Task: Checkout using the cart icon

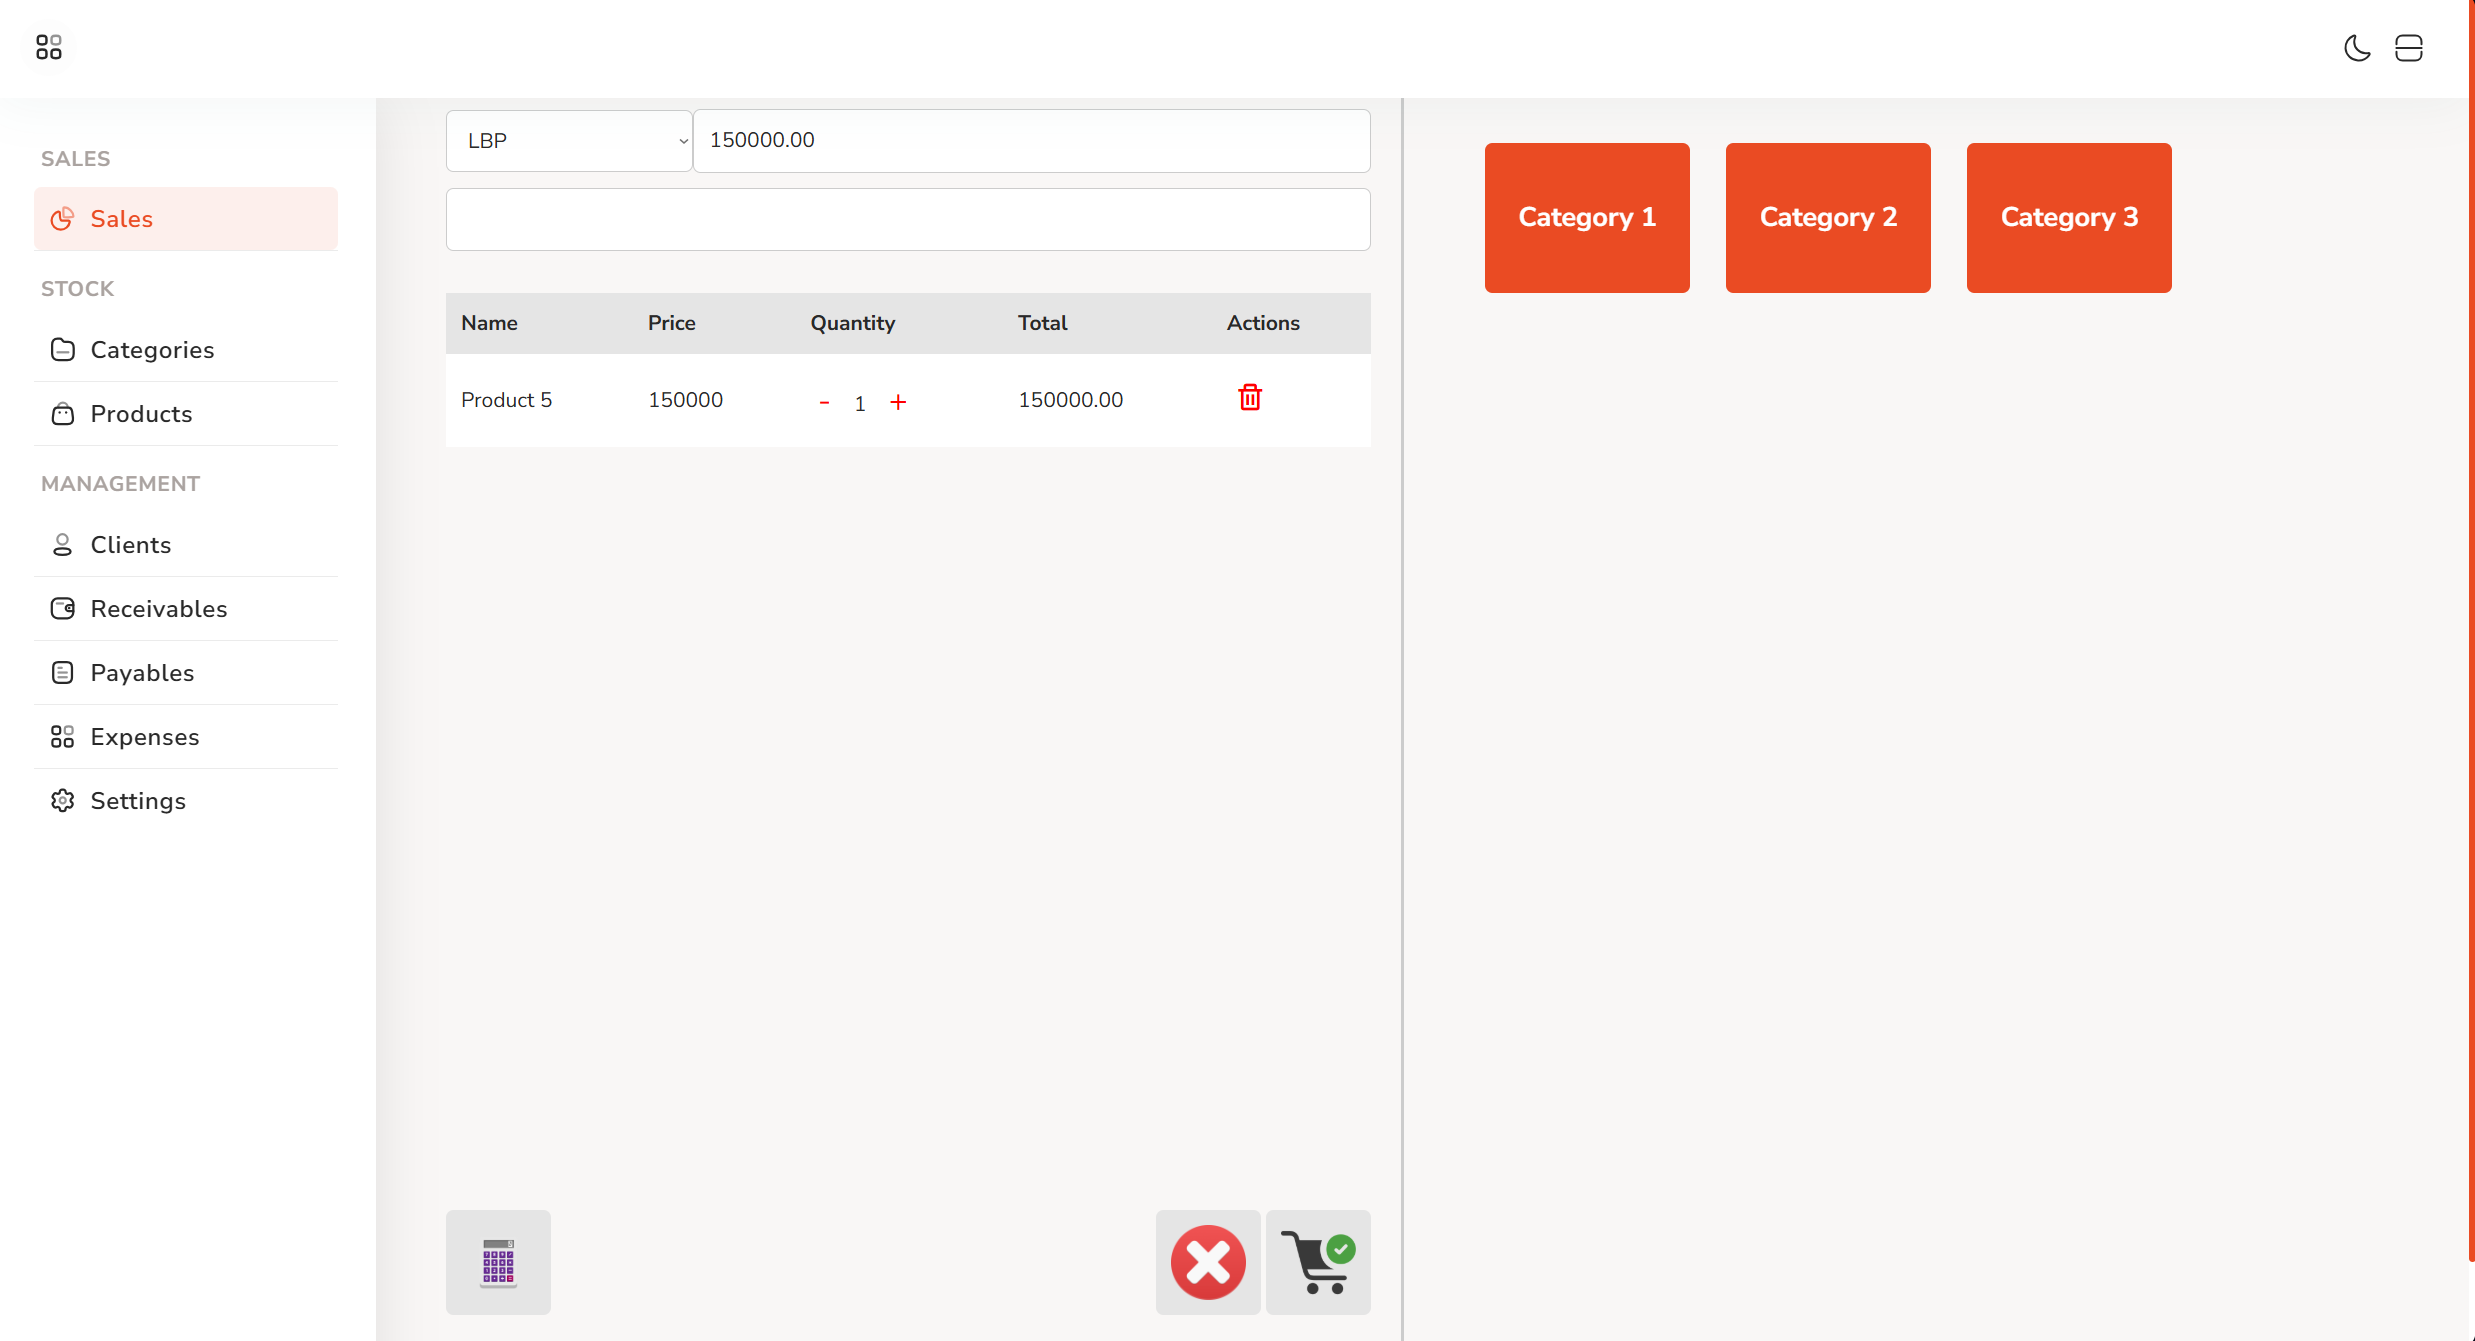Action: pos(1318,1262)
